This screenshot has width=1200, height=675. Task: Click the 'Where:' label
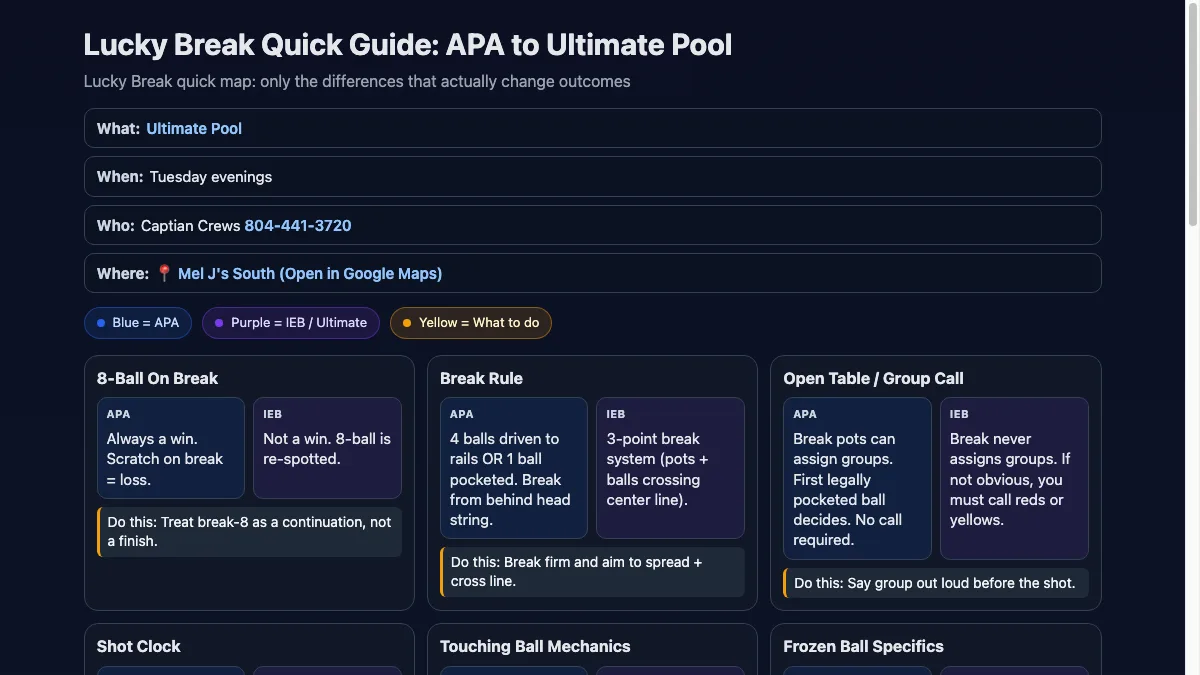124,273
